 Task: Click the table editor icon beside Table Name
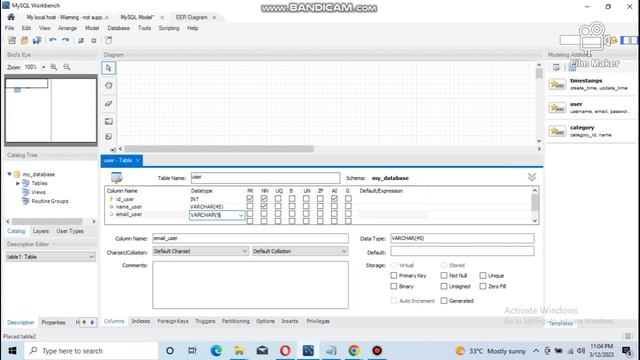[x=117, y=178]
